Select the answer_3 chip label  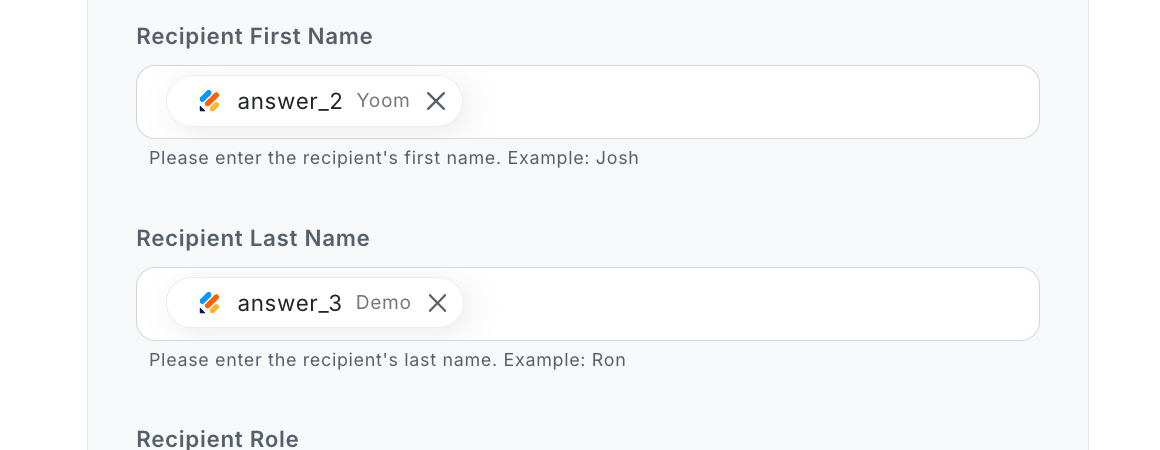pyautogui.click(x=290, y=303)
